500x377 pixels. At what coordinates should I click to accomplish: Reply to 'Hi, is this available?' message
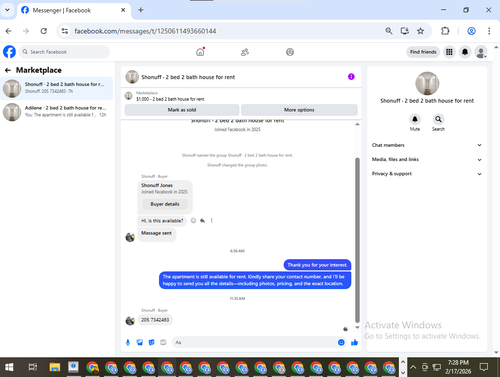click(x=202, y=220)
